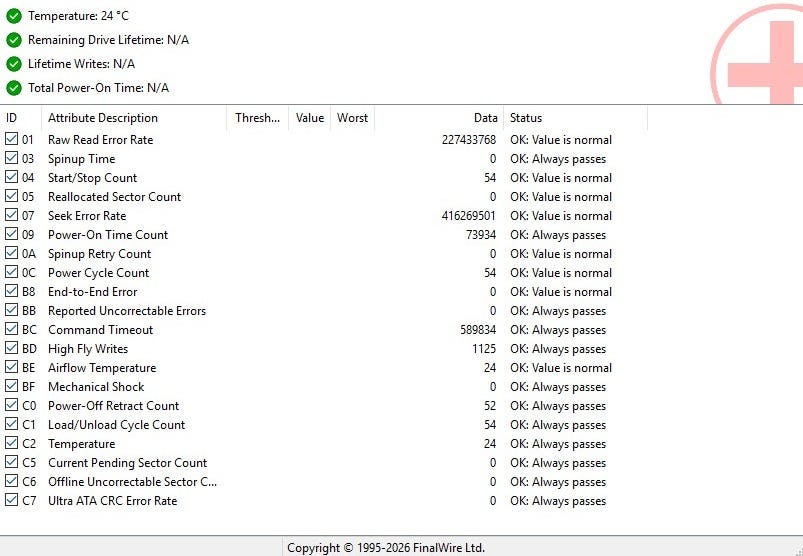Uncheck the BE Airflow Temperature checkbox
This screenshot has width=803, height=556.
(11, 367)
